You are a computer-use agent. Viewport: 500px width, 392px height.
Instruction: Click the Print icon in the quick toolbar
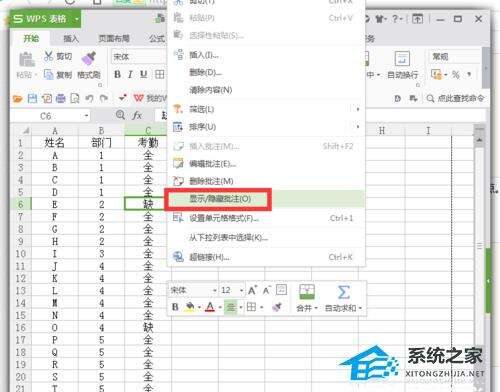tap(60, 98)
